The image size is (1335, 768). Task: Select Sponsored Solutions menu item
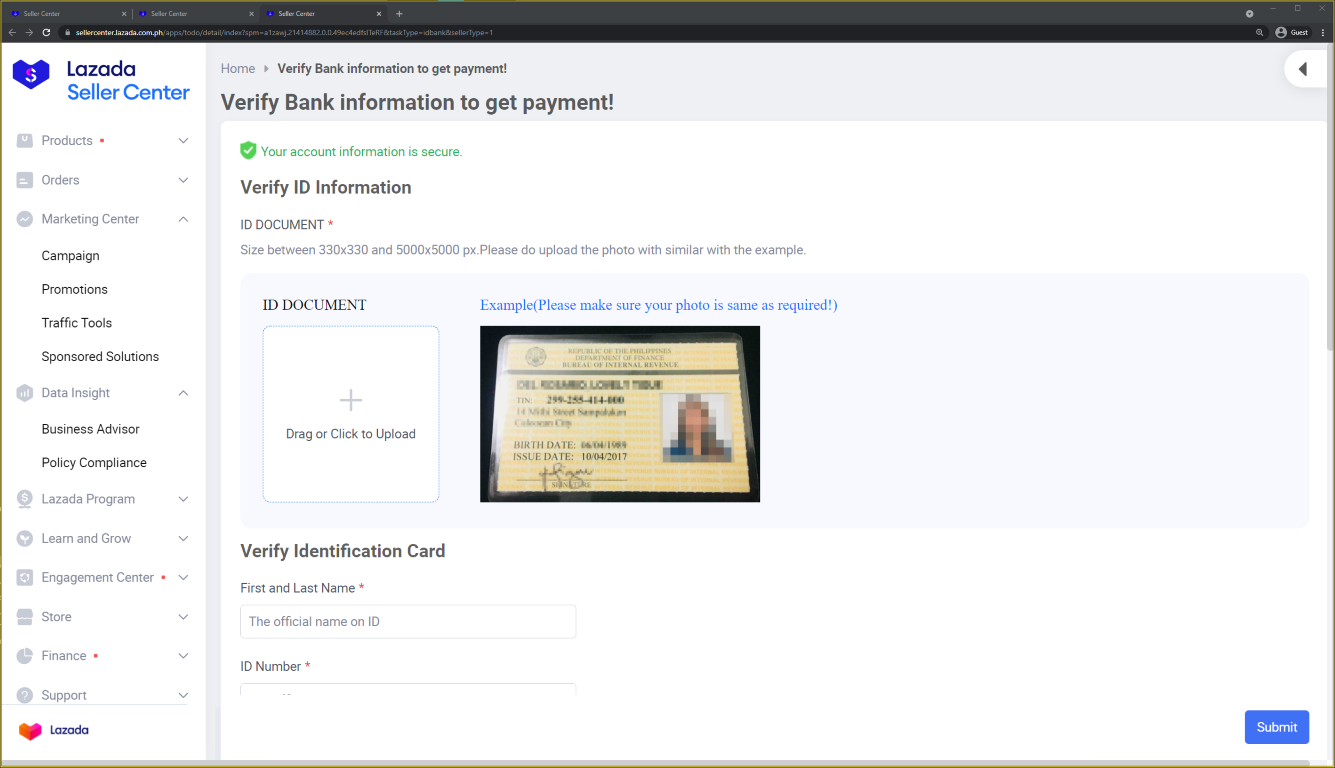(100, 356)
